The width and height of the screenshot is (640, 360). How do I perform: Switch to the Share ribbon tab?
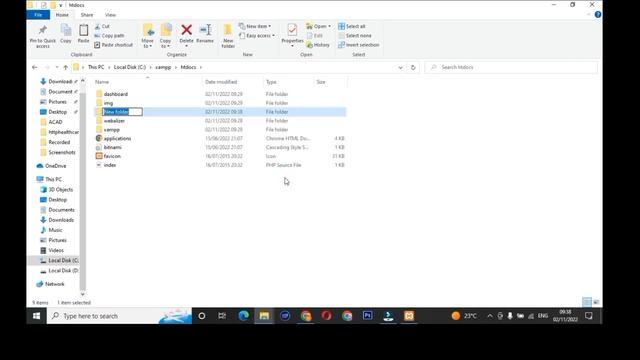coord(87,15)
